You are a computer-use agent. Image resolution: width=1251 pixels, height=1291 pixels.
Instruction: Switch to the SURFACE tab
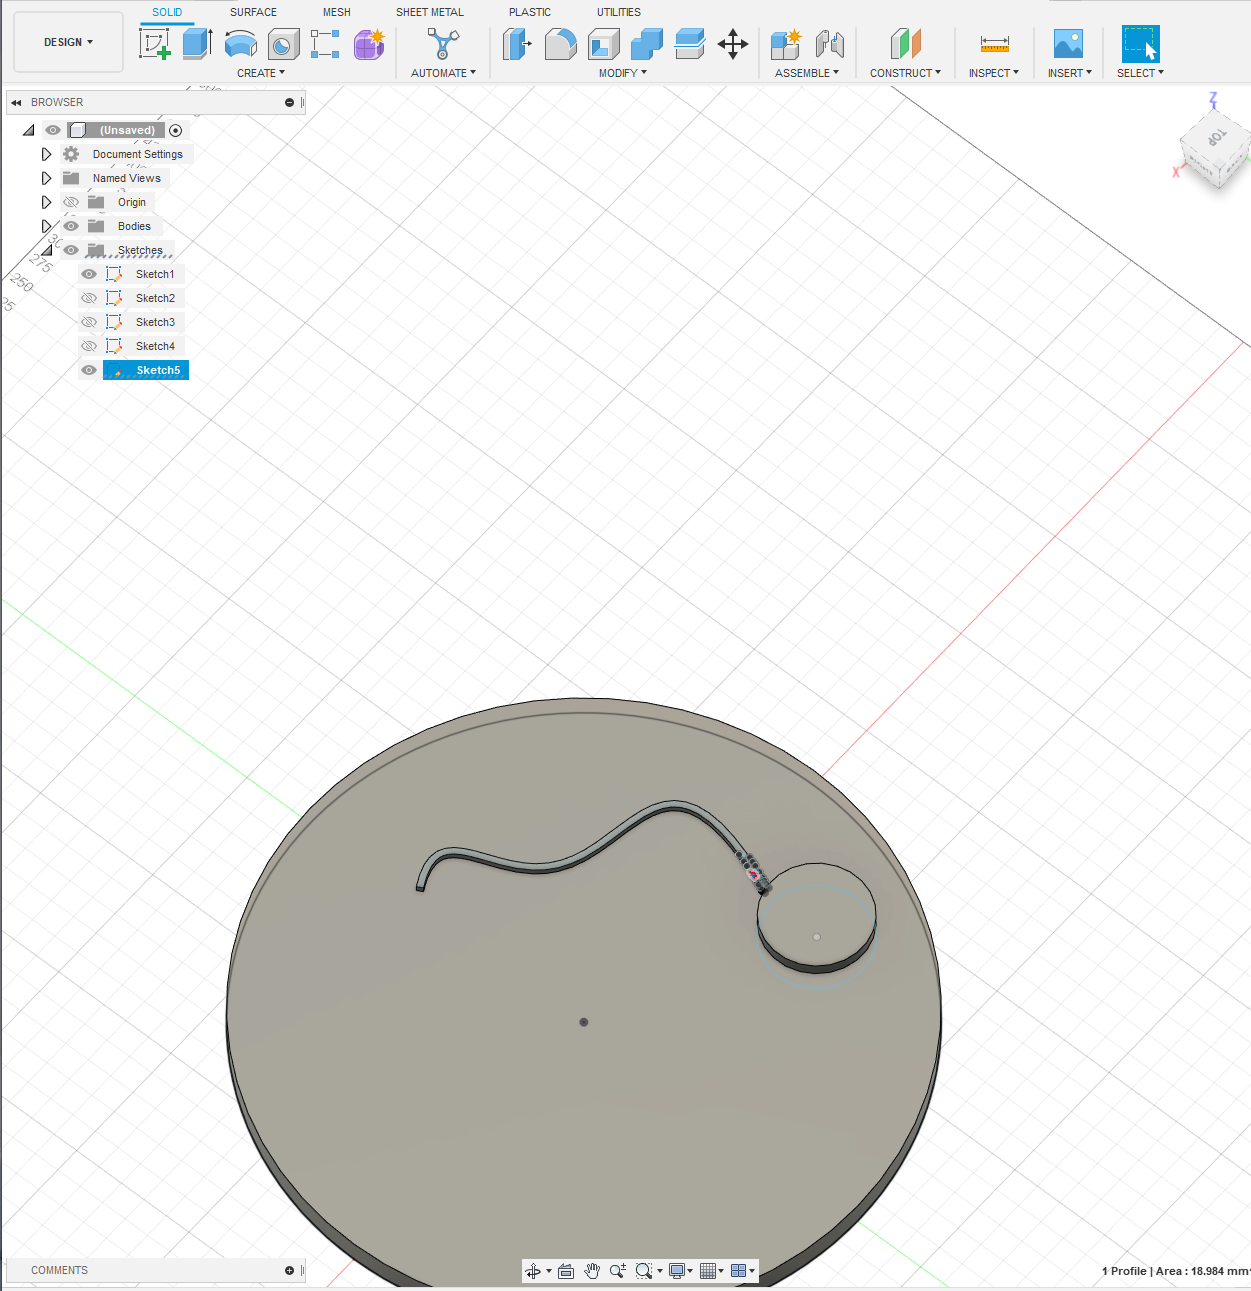253,12
